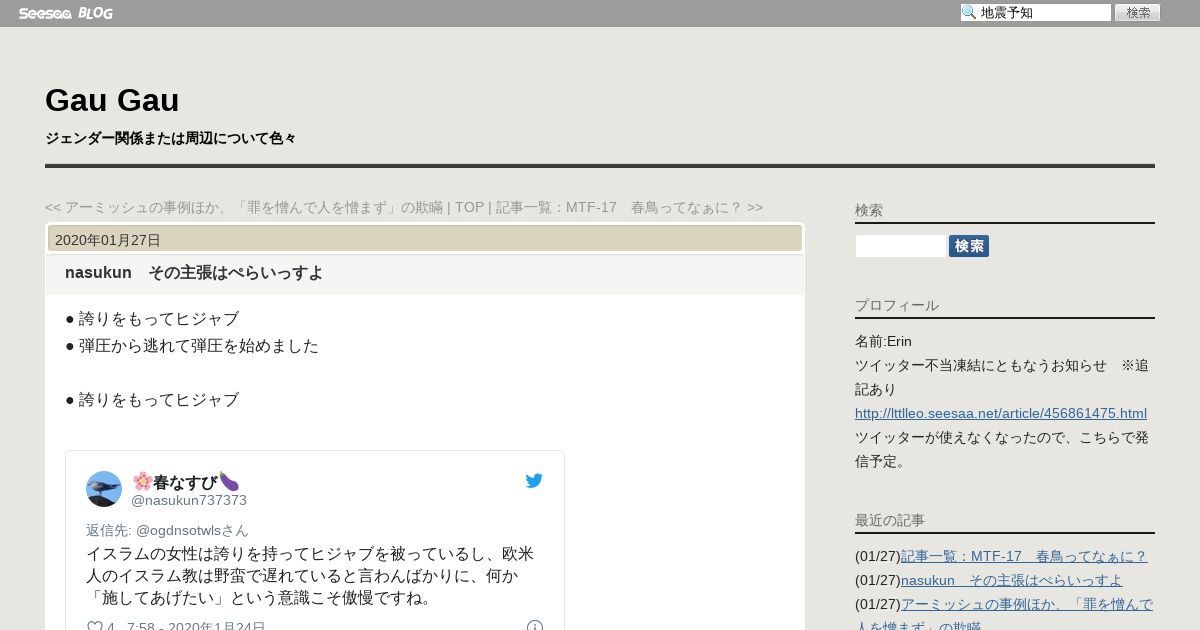Focus the top search field with 地震予知
The width and height of the screenshot is (1200, 630).
[x=1036, y=13]
